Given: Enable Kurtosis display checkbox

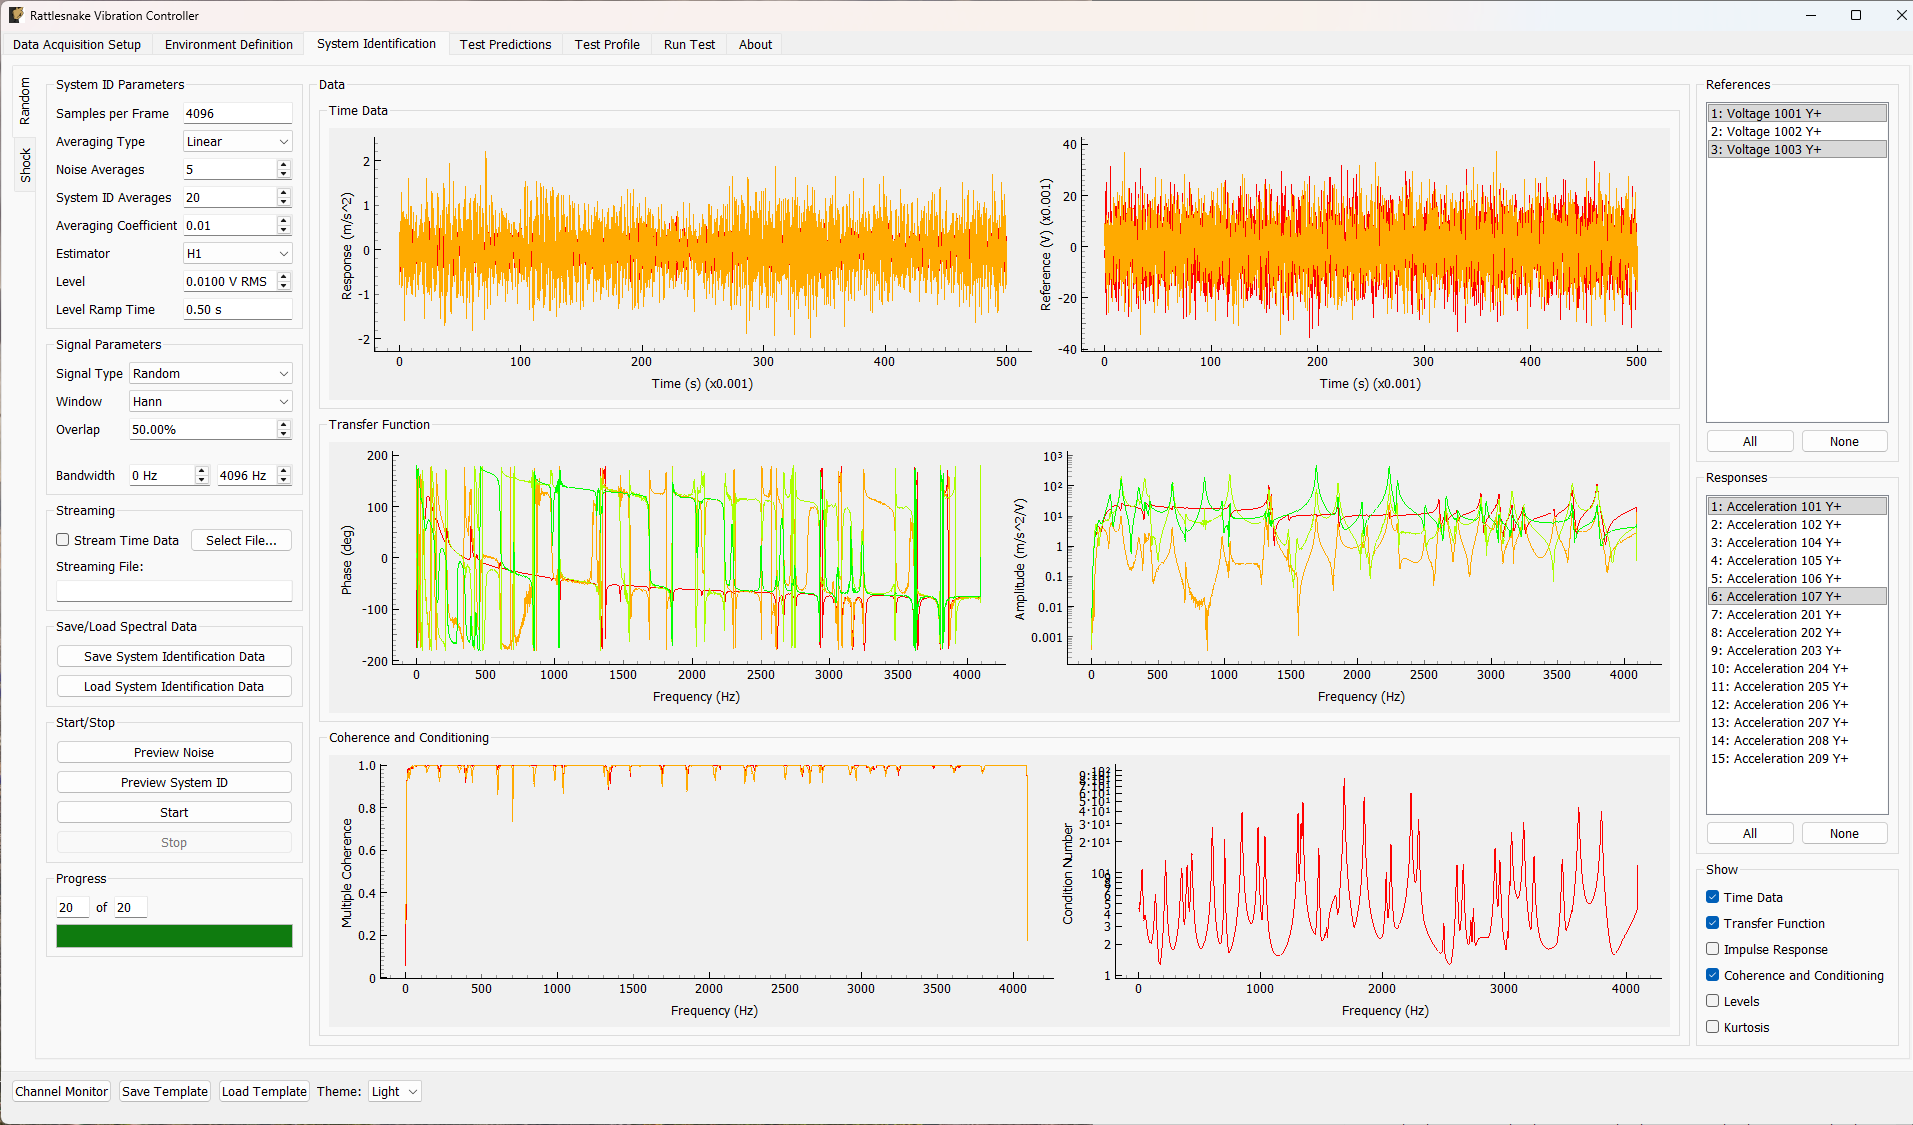Looking at the screenshot, I should click(1713, 1027).
